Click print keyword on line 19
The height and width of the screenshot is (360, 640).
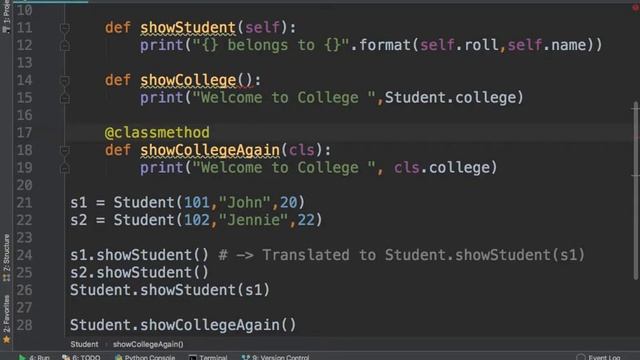(162, 168)
